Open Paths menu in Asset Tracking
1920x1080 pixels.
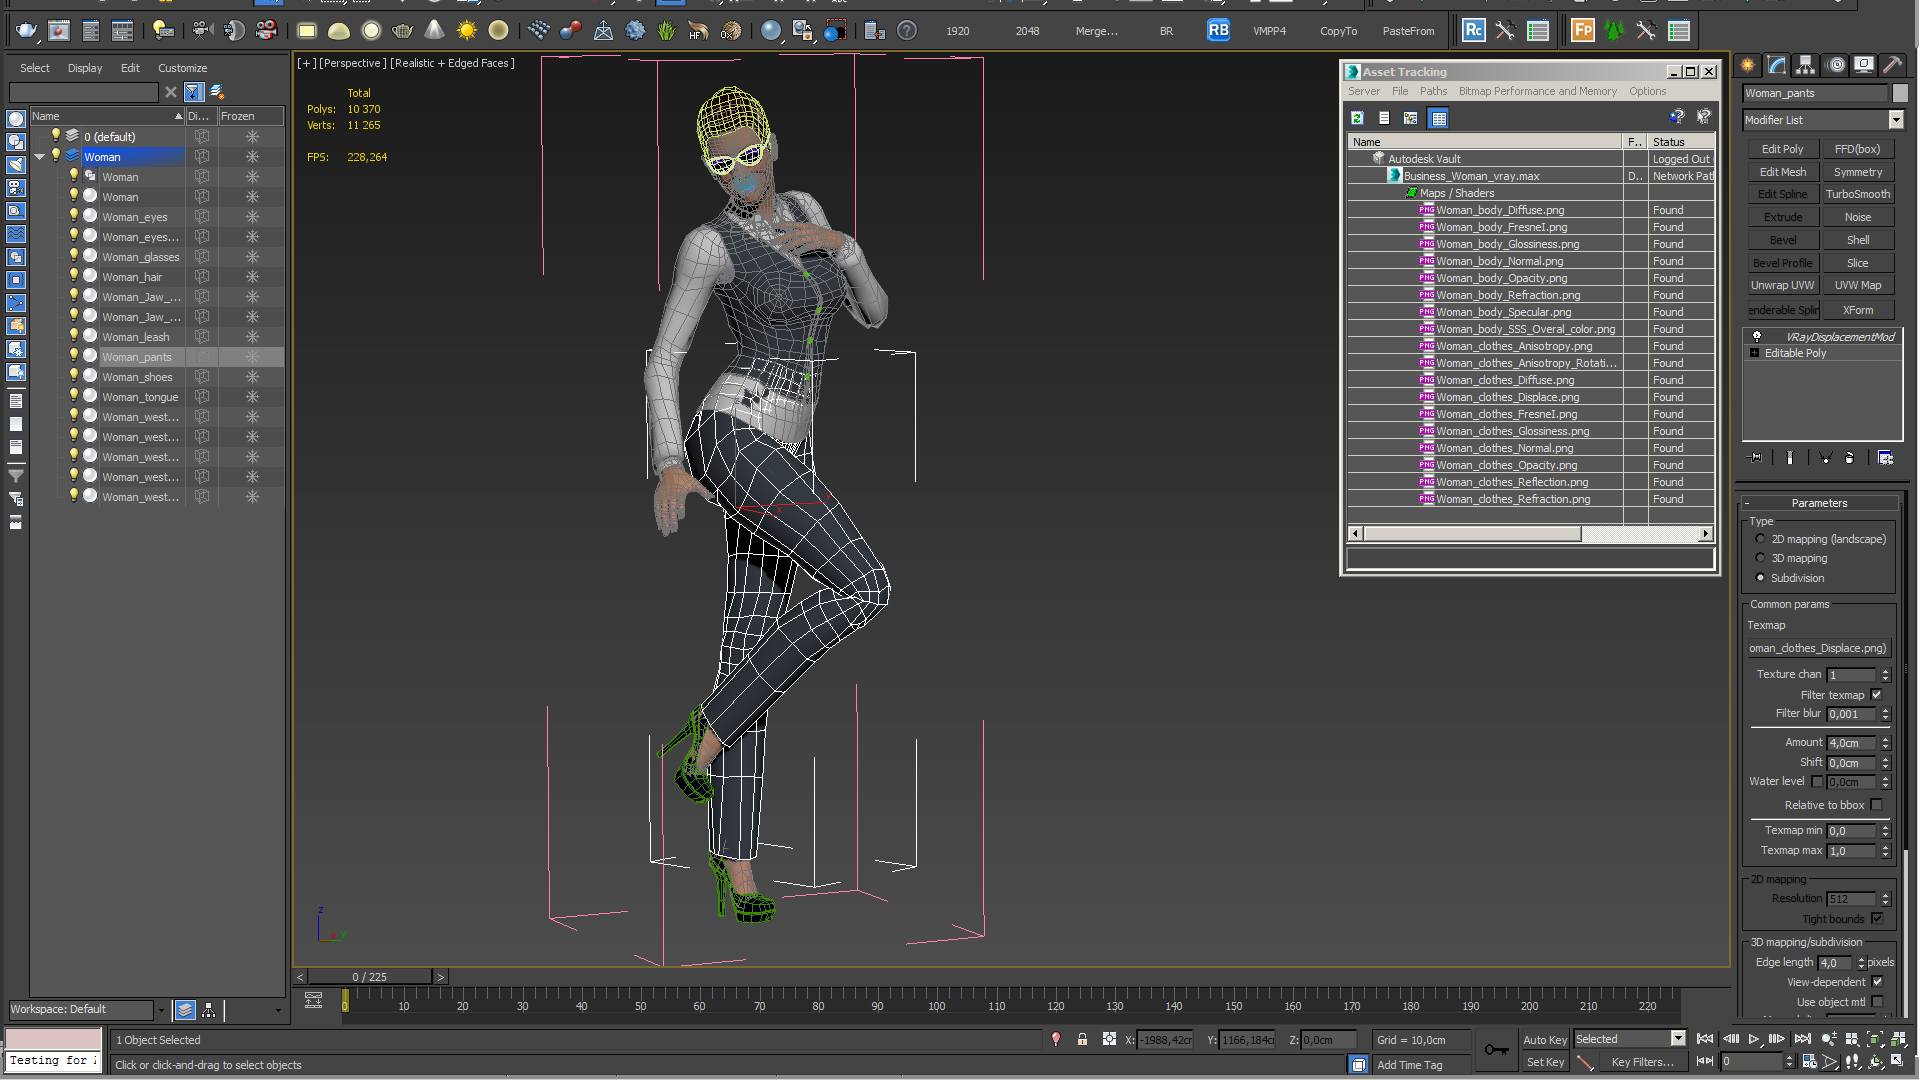(x=1433, y=91)
